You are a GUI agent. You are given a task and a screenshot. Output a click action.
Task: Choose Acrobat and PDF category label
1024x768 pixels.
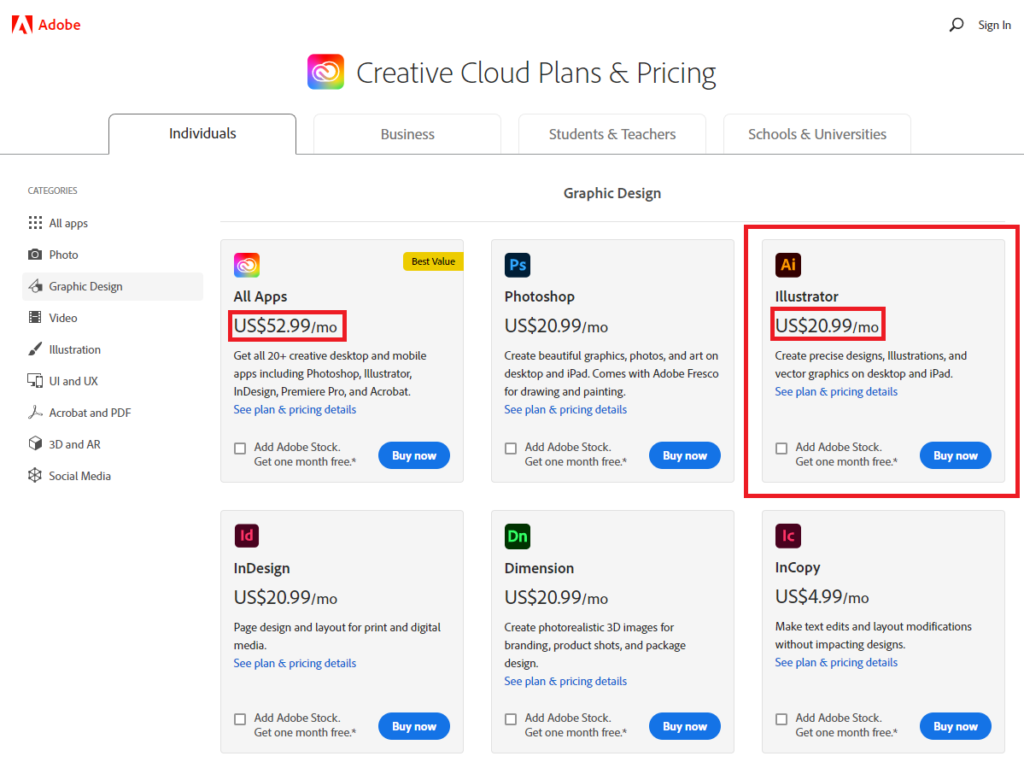(x=89, y=413)
